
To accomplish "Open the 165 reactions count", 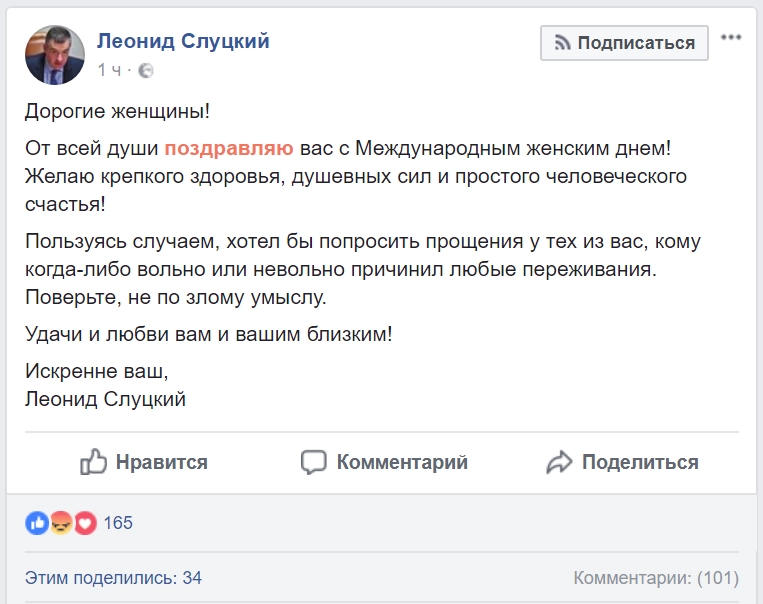I will 117,522.
